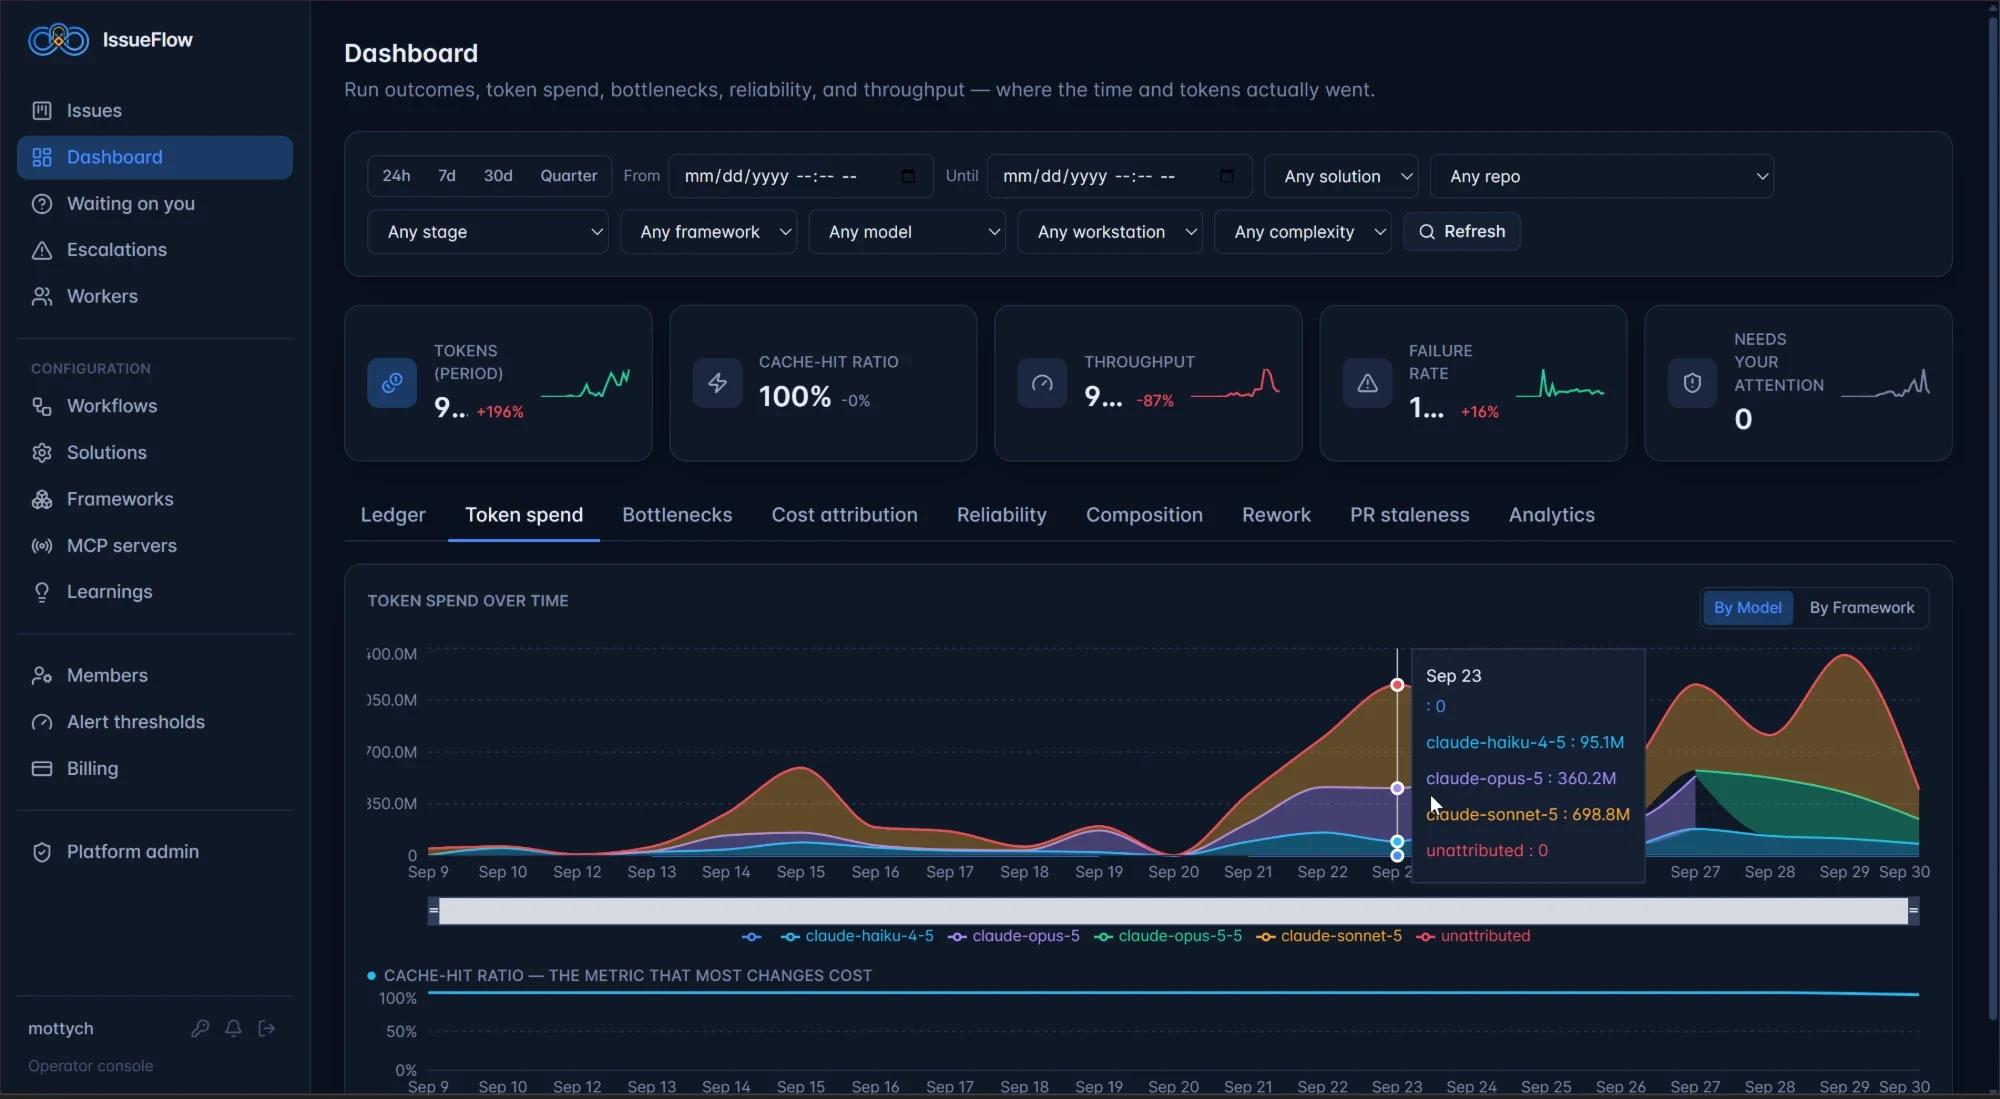Open the Learnings lightbulb icon

(42, 593)
